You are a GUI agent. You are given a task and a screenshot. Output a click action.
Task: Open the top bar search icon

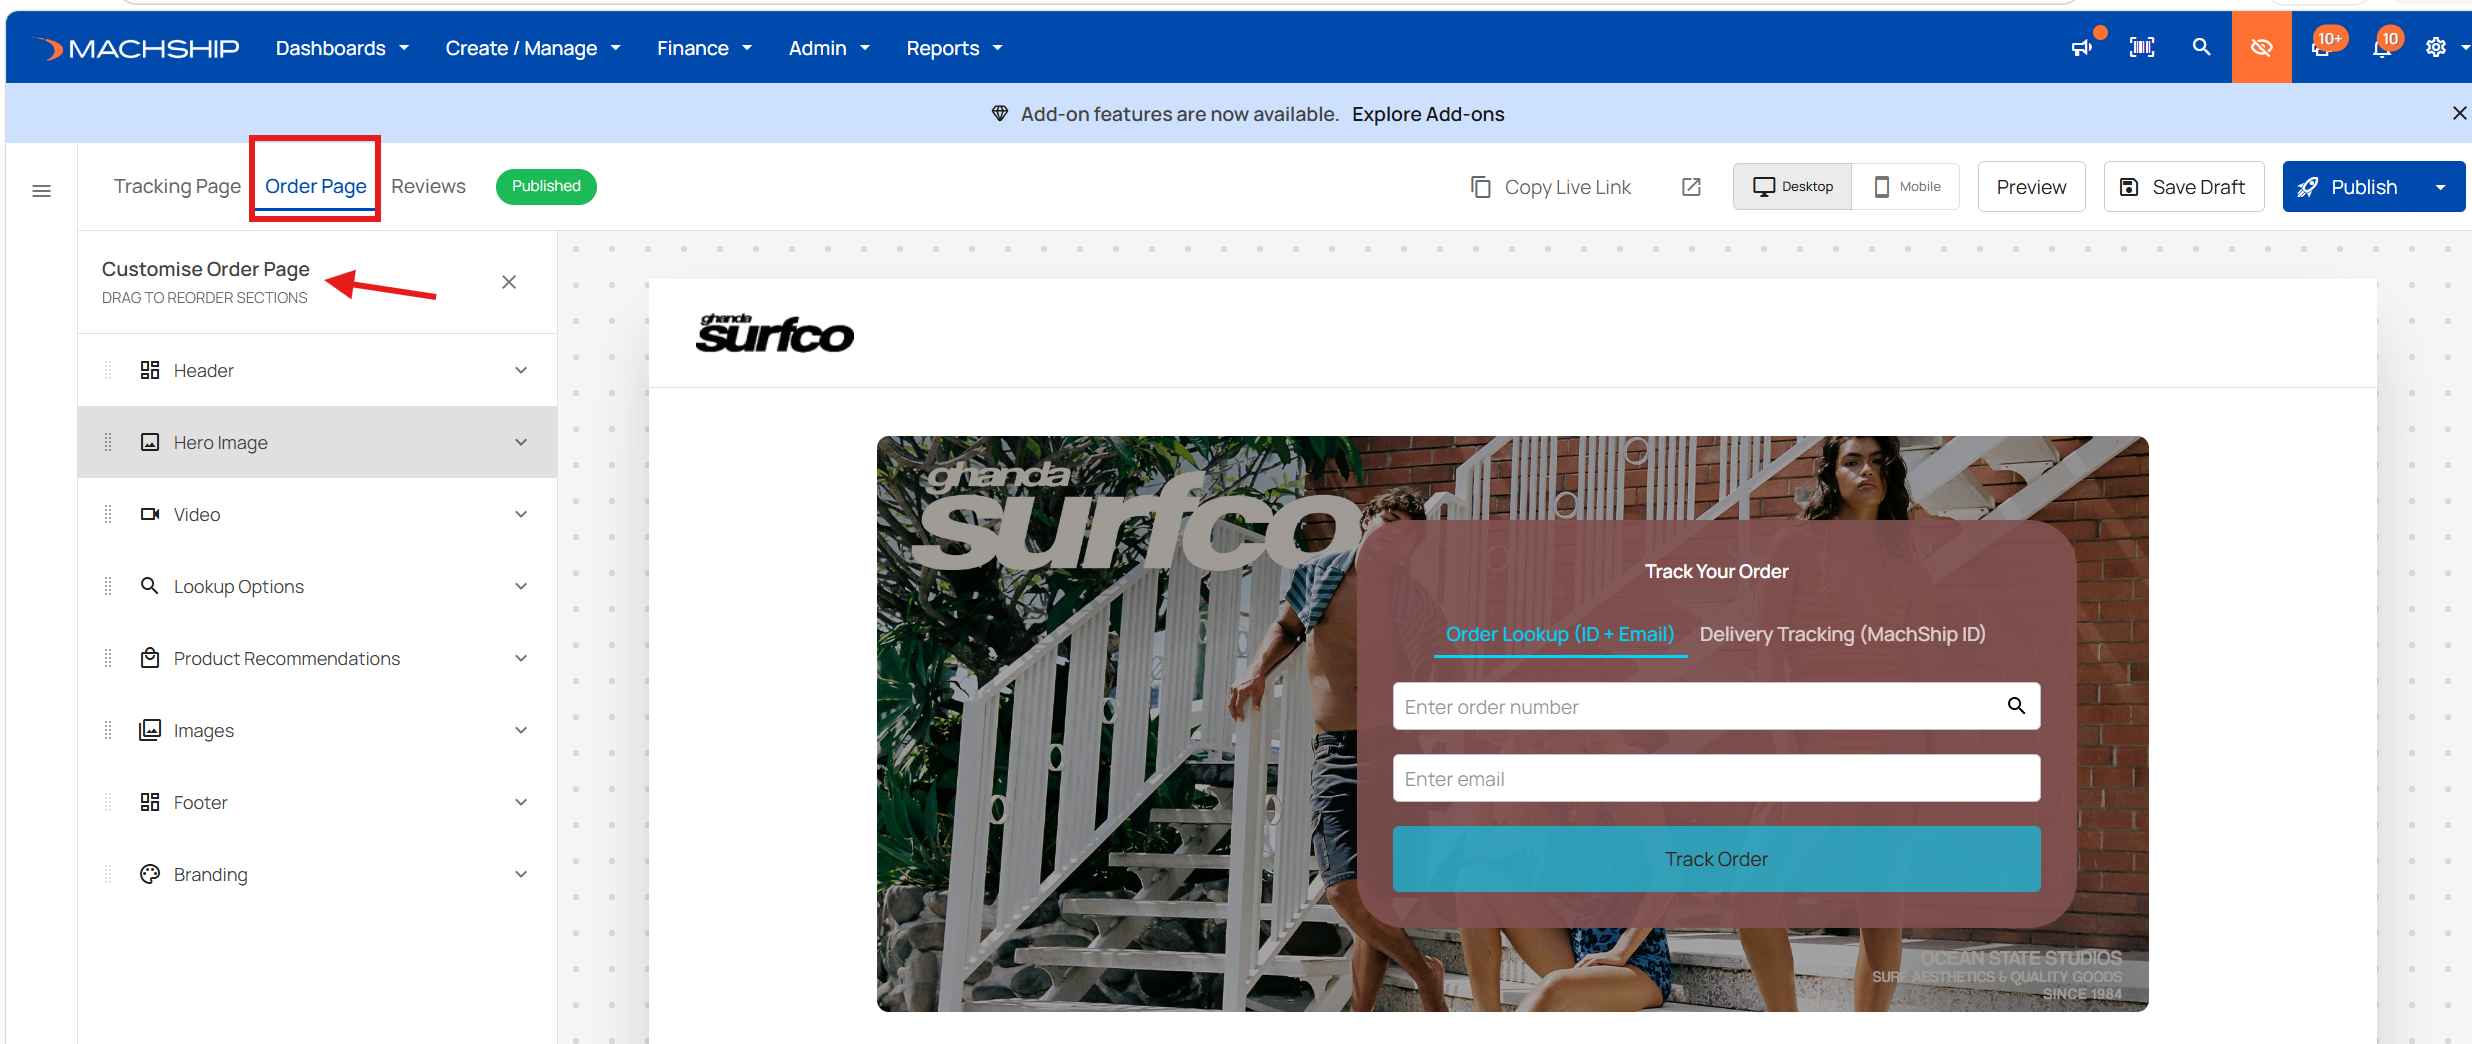pos(2201,47)
